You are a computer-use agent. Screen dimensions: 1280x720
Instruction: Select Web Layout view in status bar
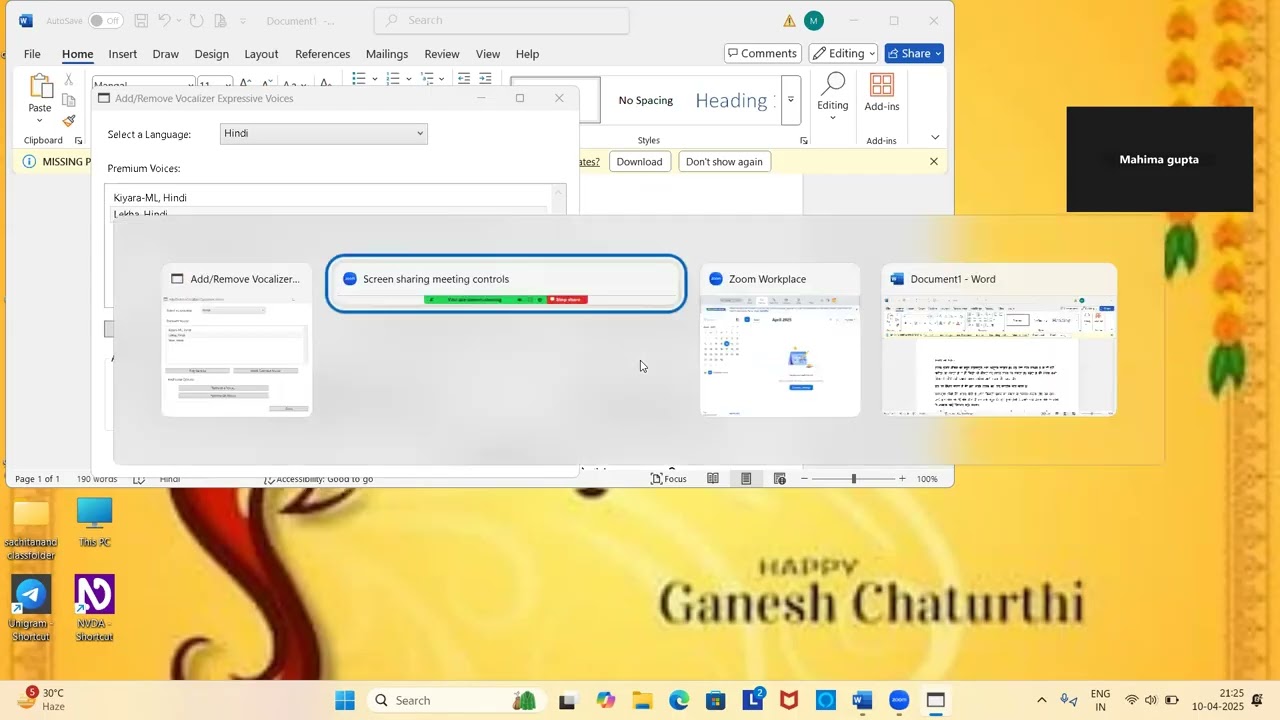pyautogui.click(x=780, y=479)
